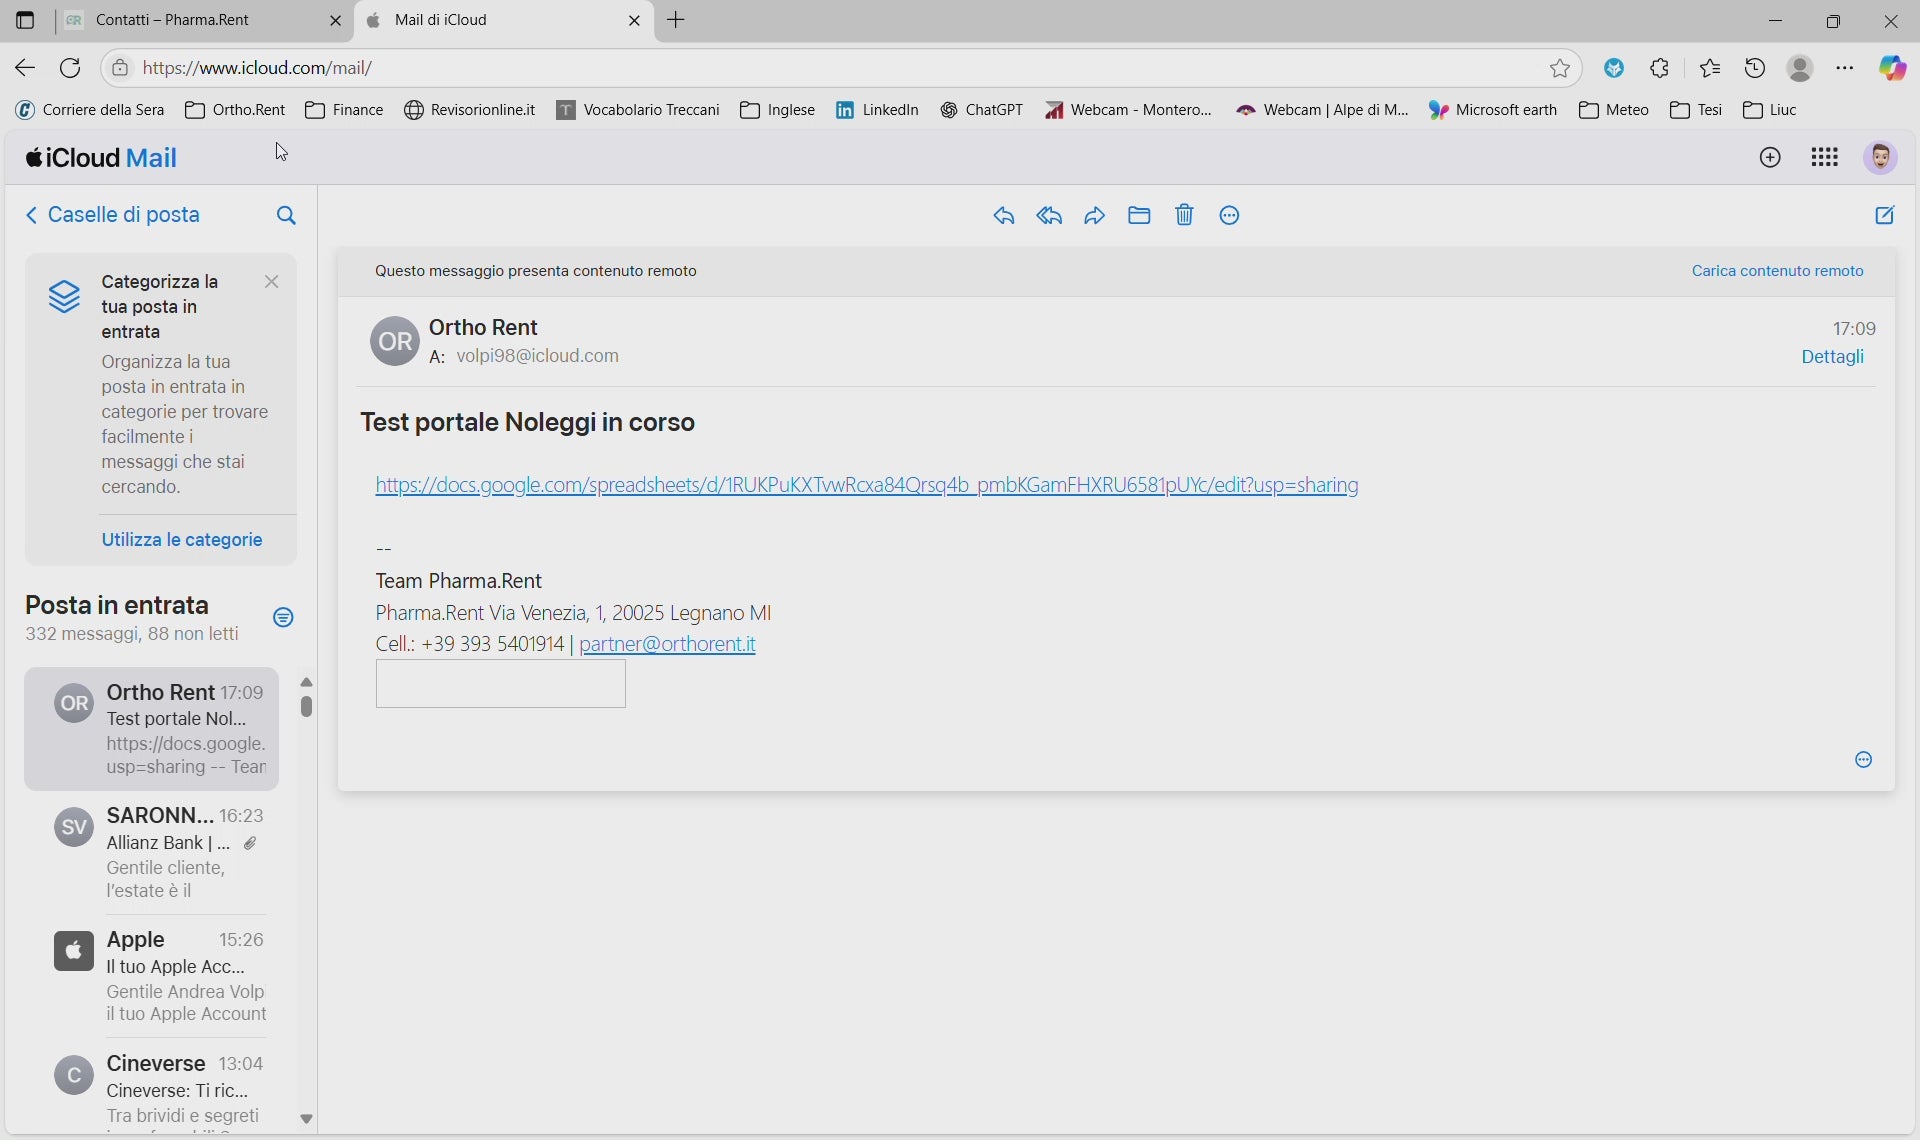Dismiss the Categorizza la tua posta banner
The width and height of the screenshot is (1920, 1140).
click(272, 283)
